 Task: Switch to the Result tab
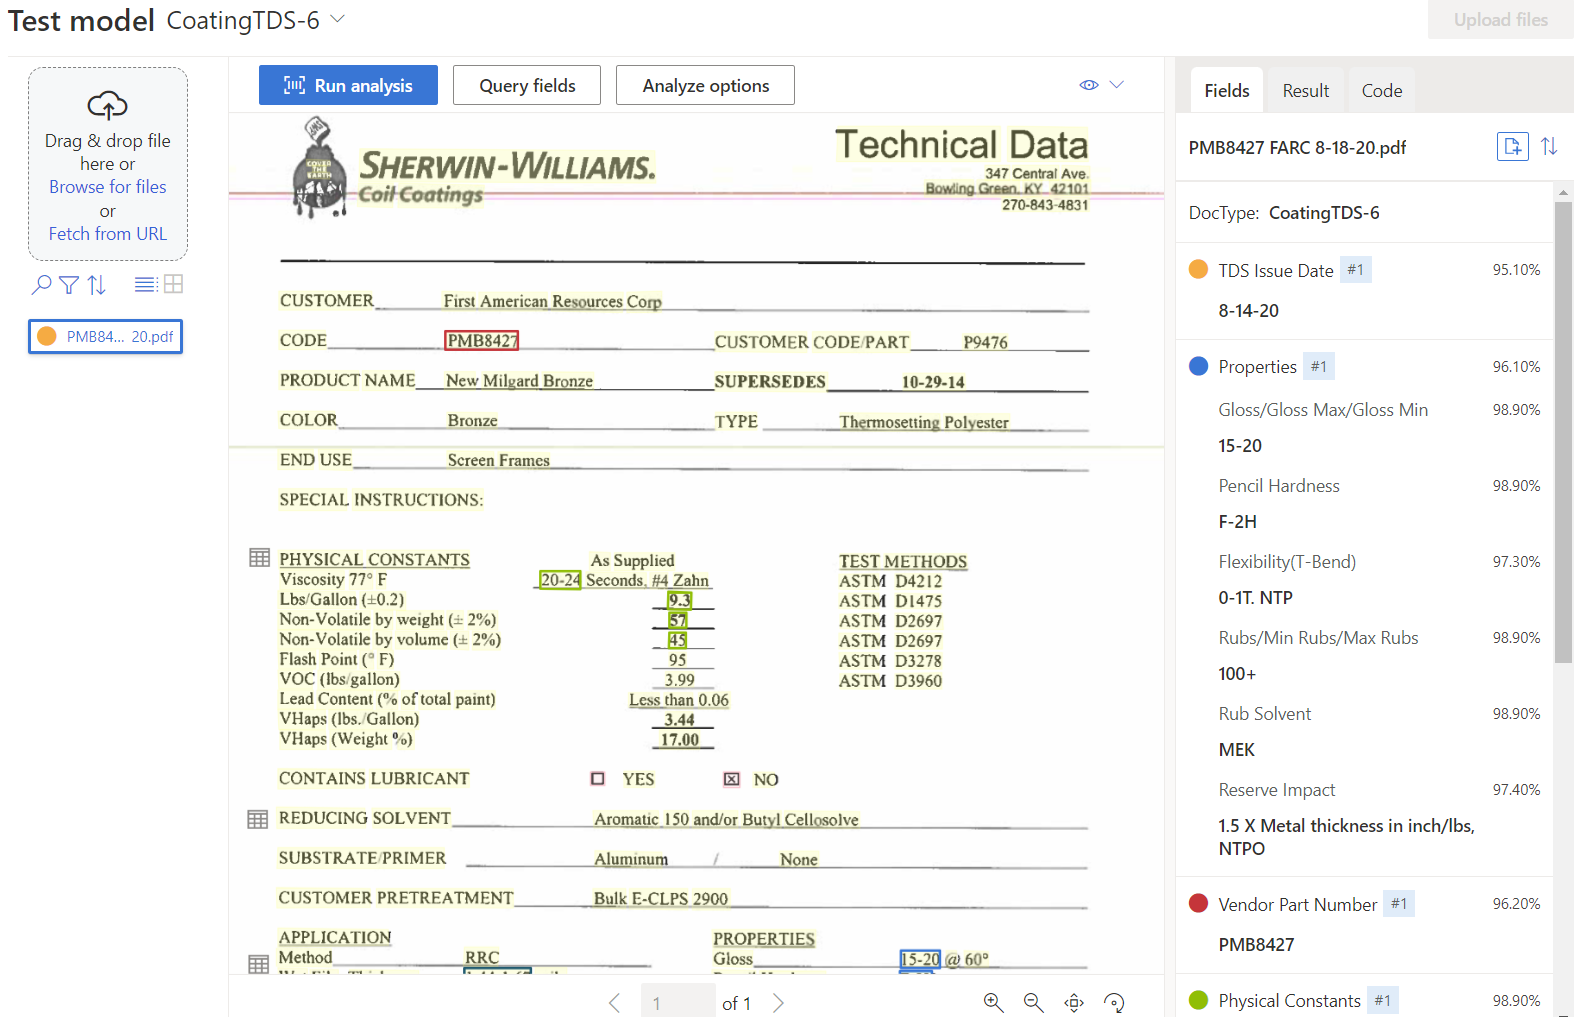tap(1306, 91)
